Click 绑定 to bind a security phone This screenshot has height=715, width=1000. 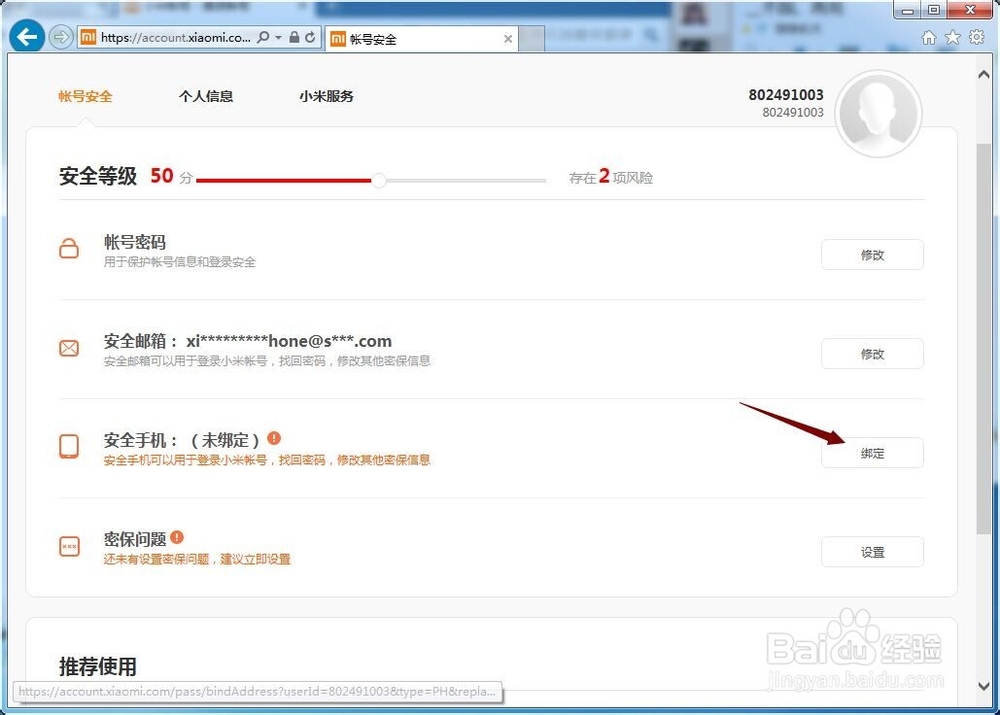872,452
